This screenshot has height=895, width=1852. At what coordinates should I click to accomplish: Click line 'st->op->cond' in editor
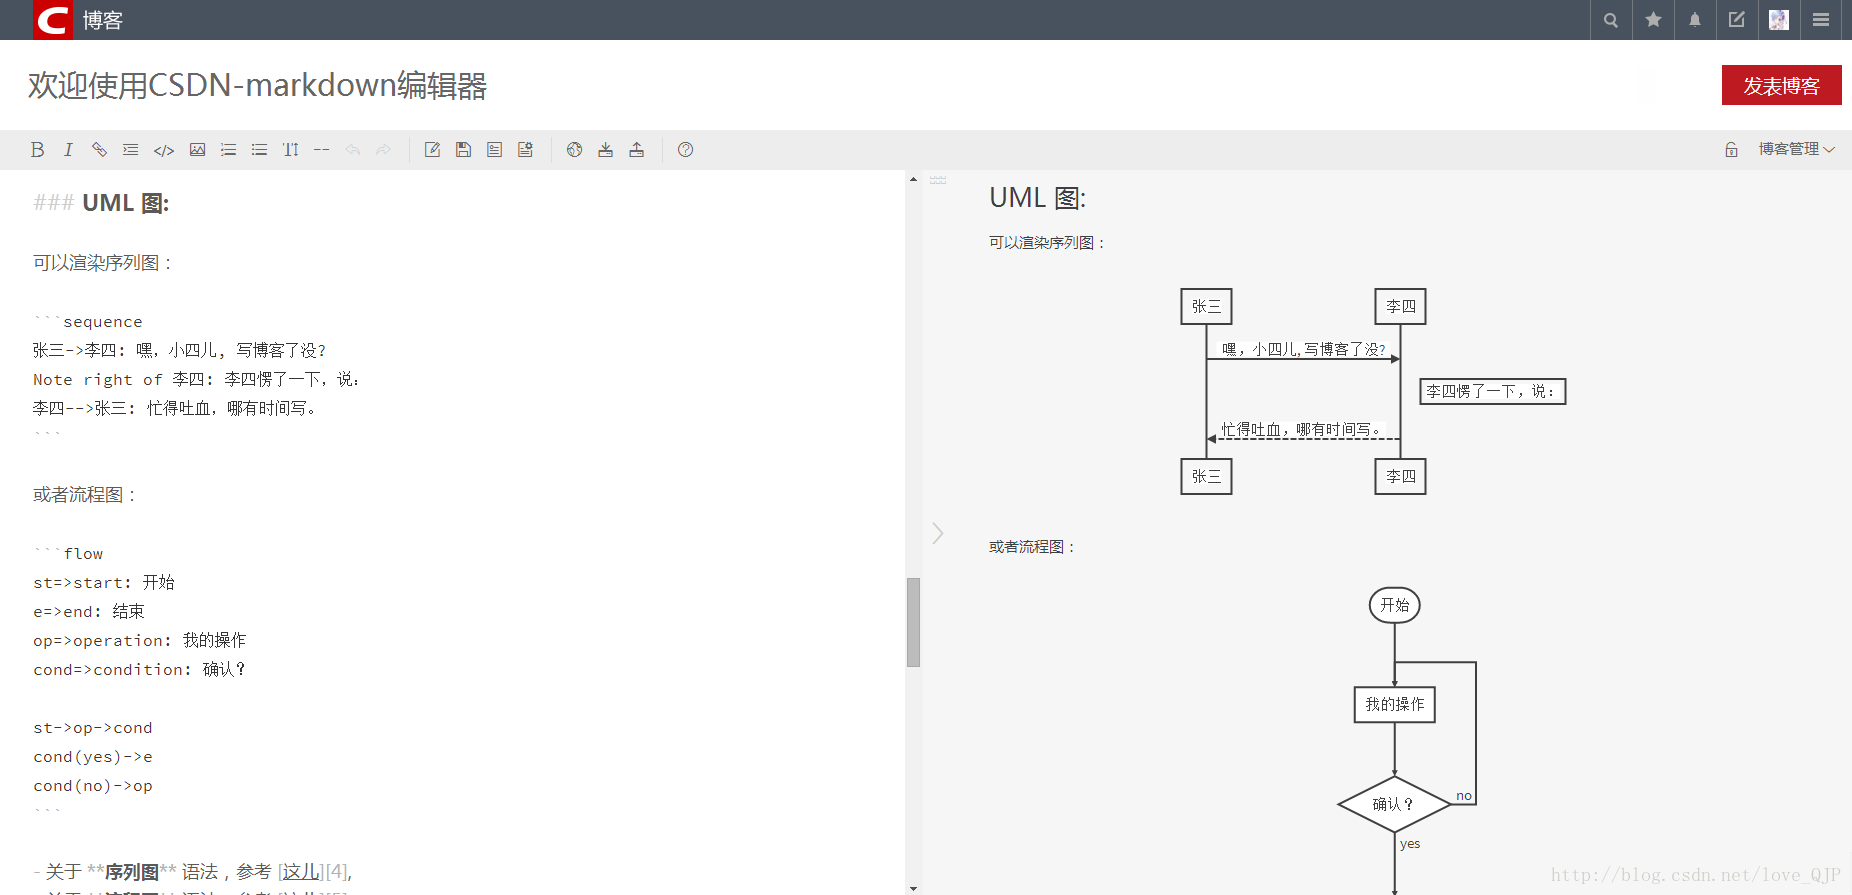(93, 728)
